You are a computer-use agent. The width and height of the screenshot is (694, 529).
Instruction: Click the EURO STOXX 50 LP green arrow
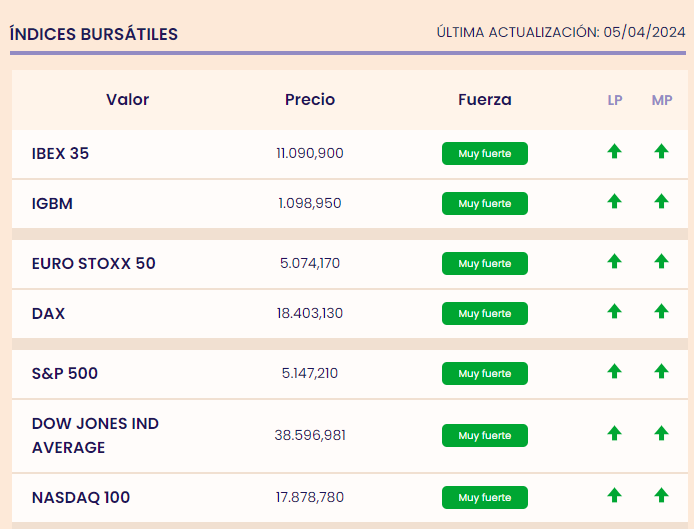tap(614, 262)
